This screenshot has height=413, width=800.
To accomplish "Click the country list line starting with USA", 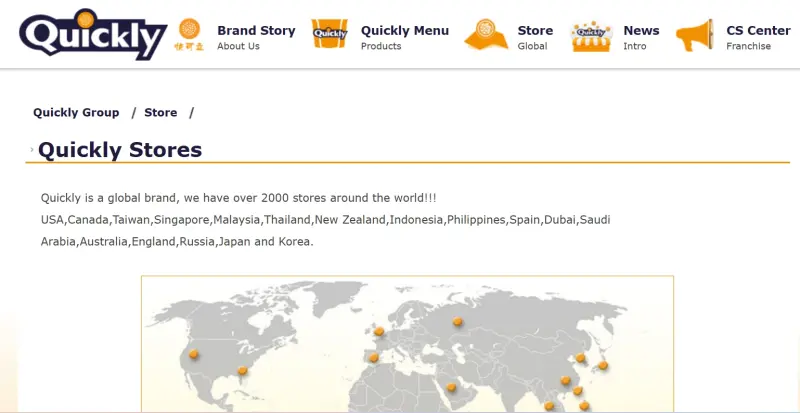I will point(326,220).
